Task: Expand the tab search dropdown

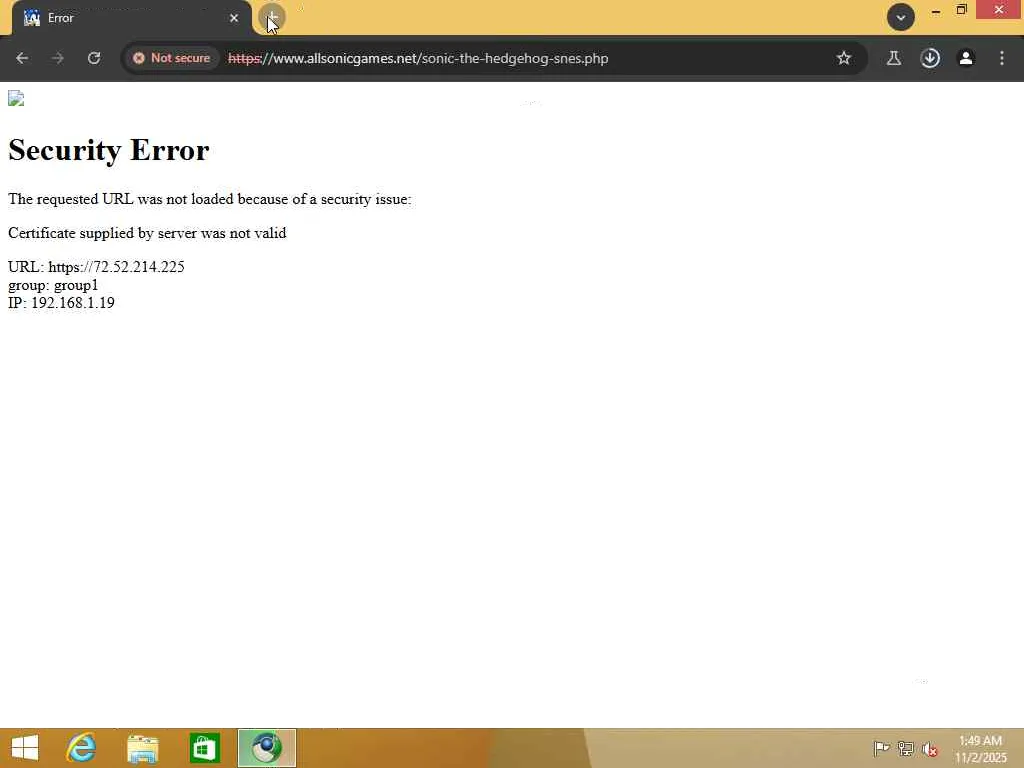Action: [901, 18]
